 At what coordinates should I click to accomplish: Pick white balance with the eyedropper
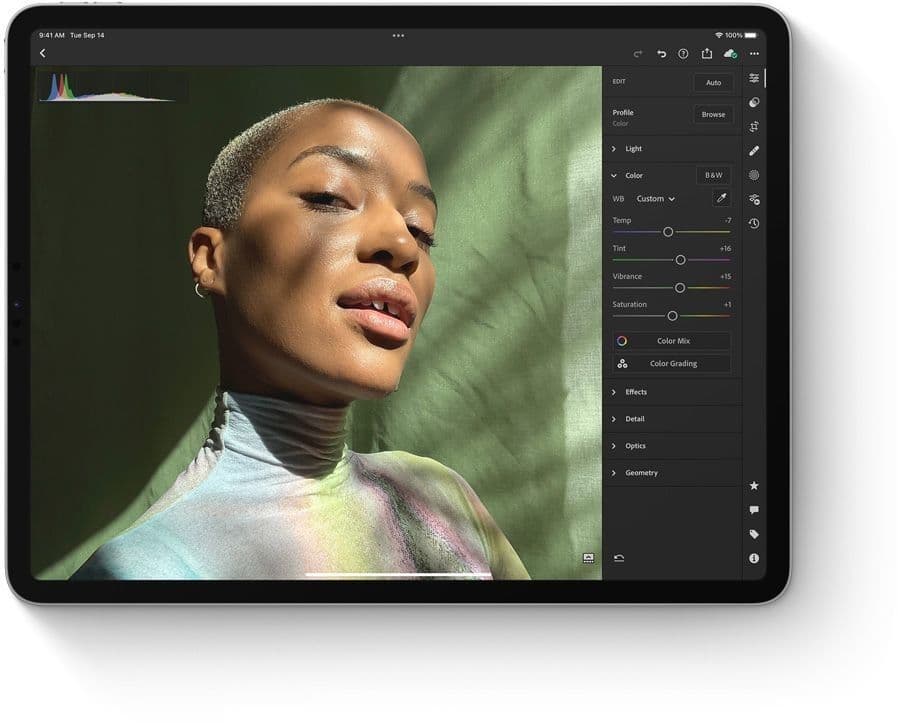pos(720,199)
